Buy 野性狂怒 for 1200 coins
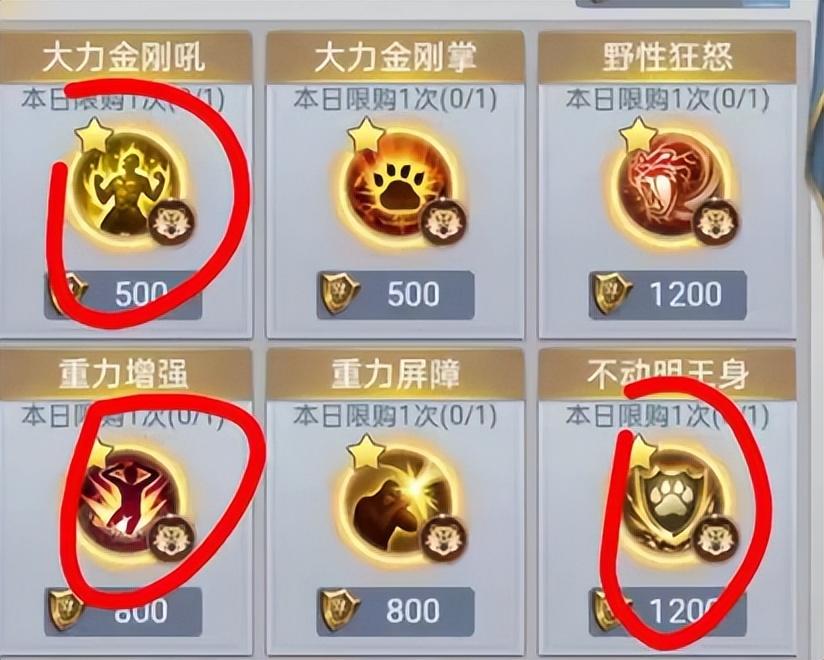Screen dimensions: 824x660 [x=668, y=294]
